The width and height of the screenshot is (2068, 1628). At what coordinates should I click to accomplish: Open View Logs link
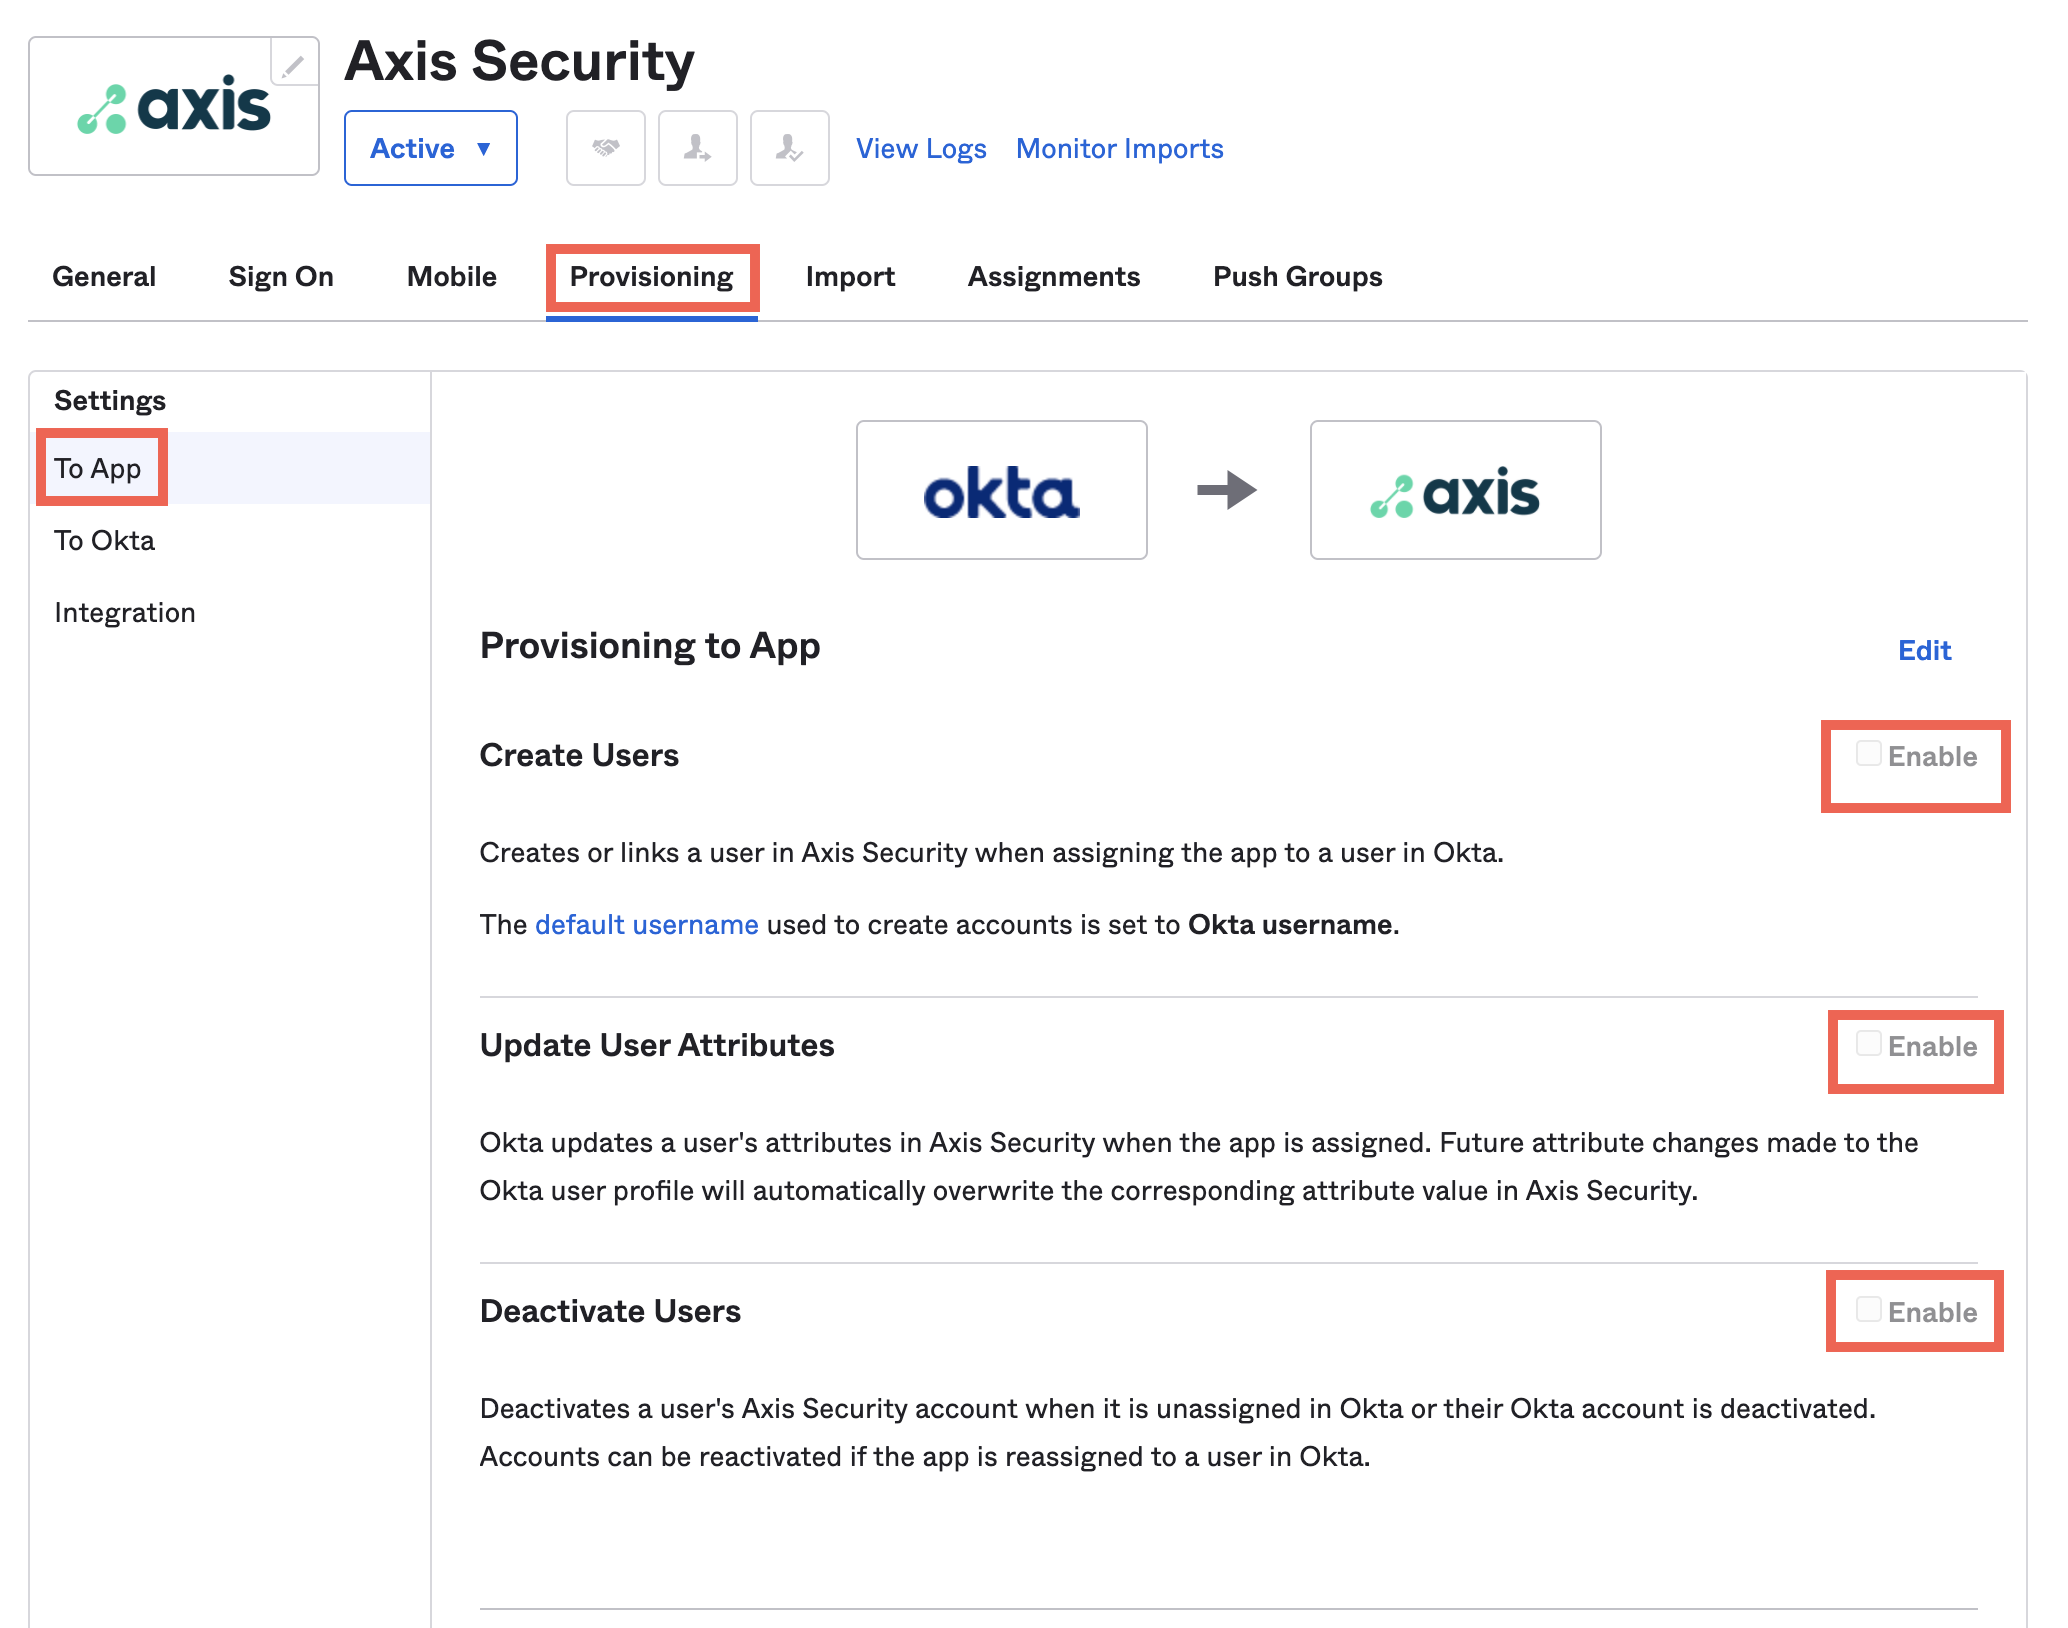[921, 149]
